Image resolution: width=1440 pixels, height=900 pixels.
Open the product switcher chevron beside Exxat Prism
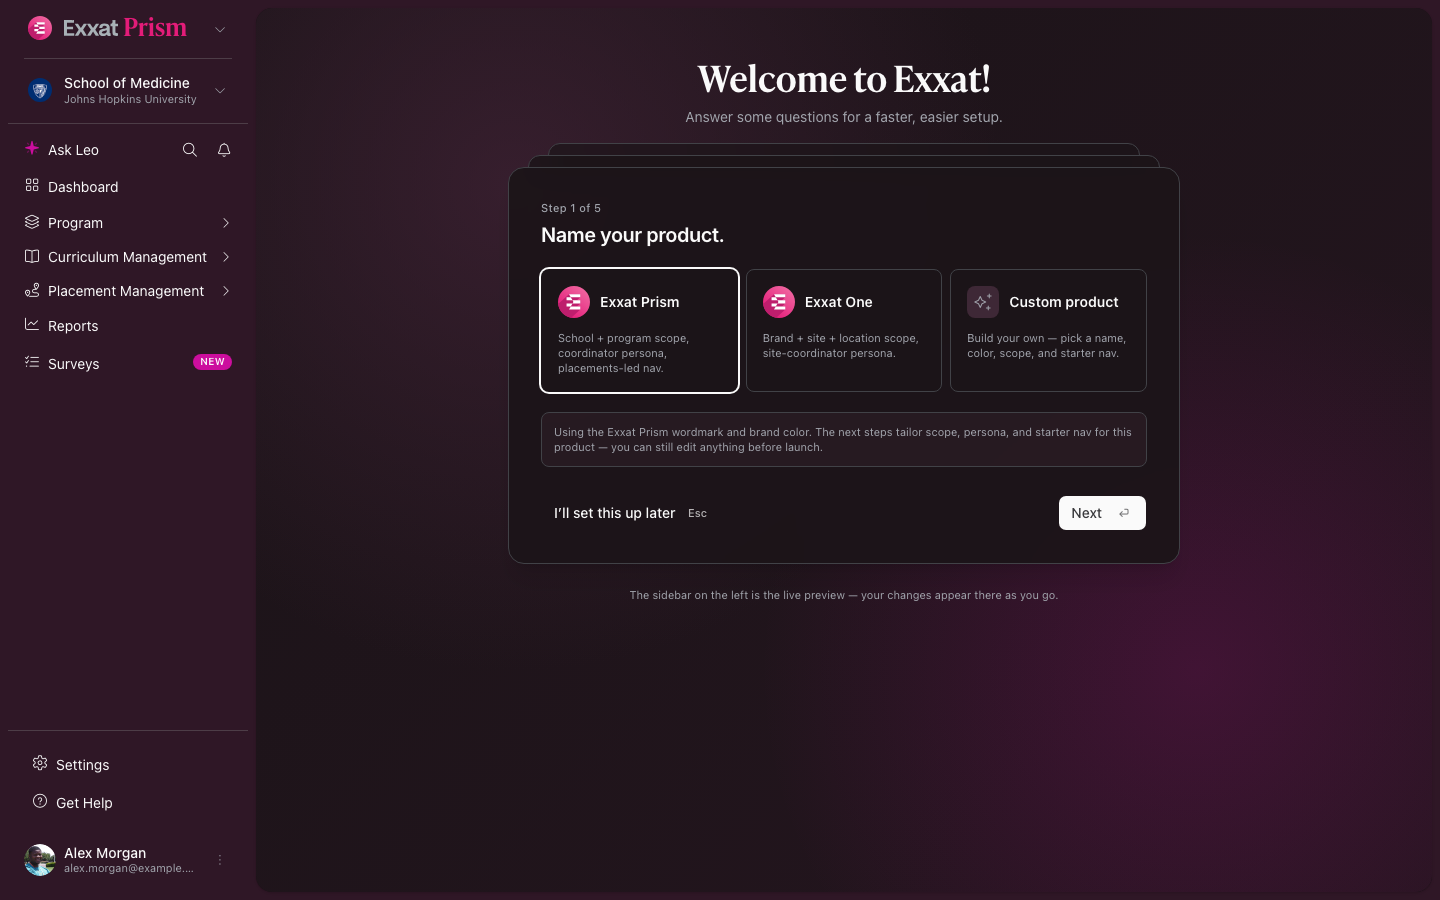pos(220,29)
